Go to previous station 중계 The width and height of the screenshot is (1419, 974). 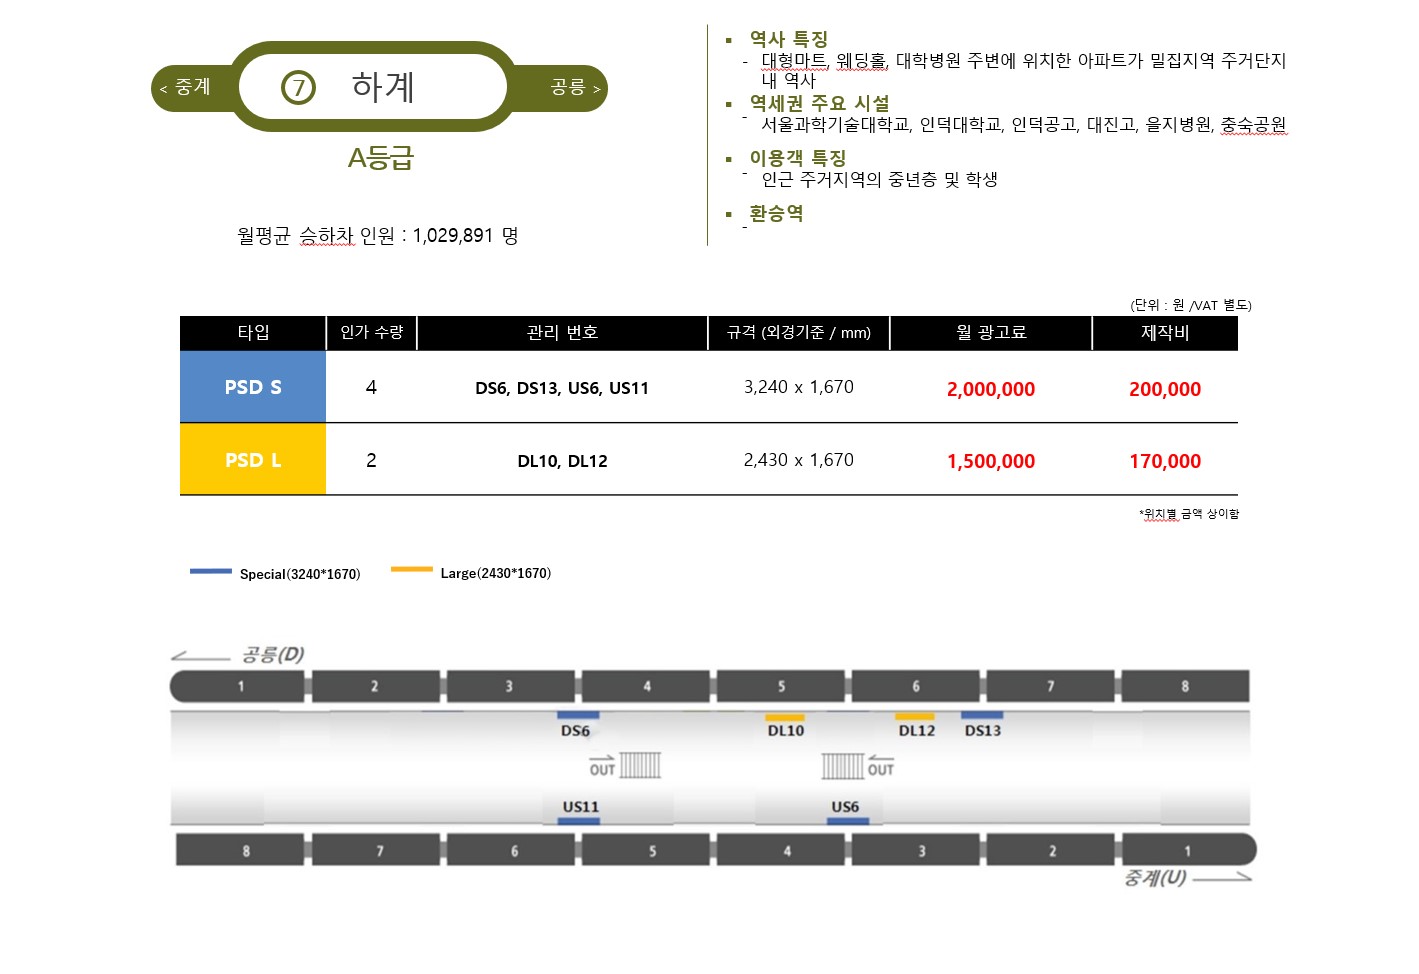[x=186, y=88]
